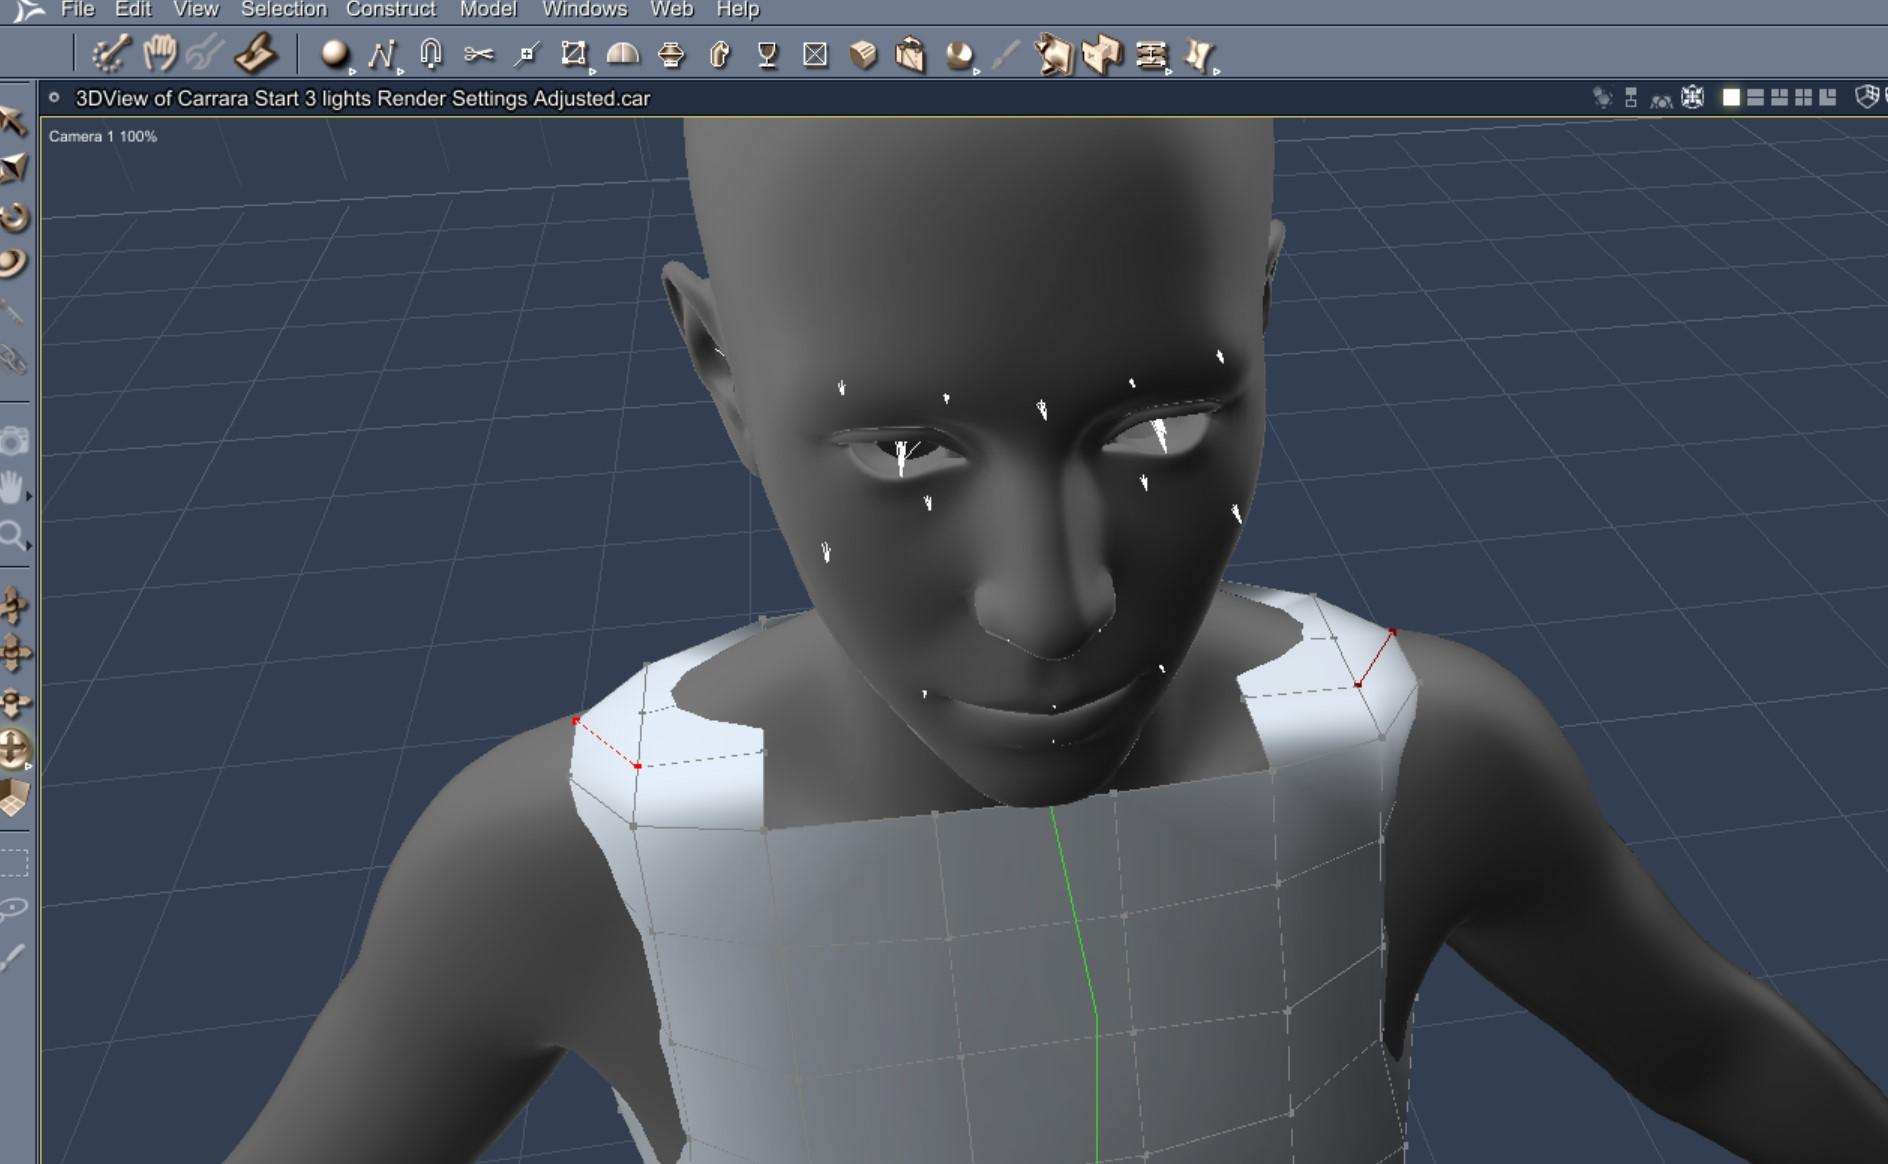Open the Edit menu

pos(133,9)
